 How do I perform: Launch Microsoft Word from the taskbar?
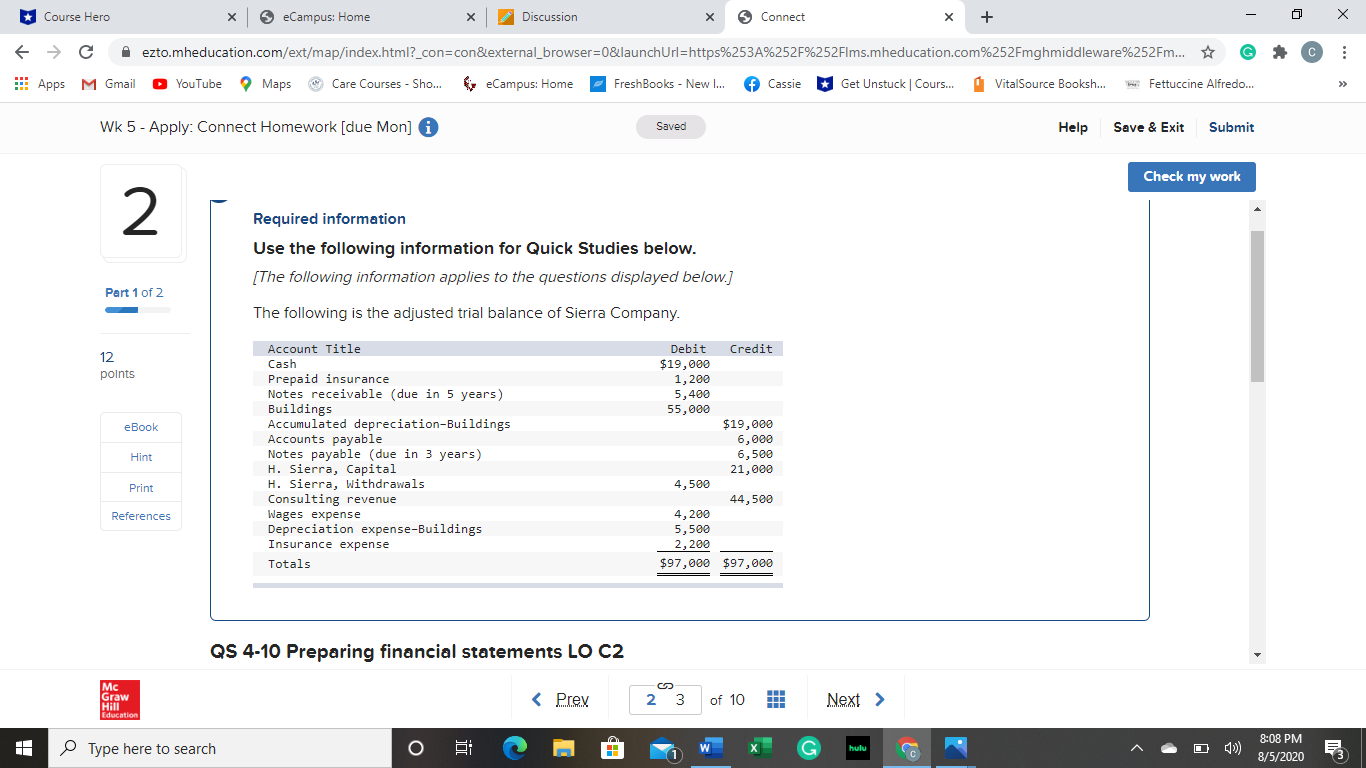(712, 747)
